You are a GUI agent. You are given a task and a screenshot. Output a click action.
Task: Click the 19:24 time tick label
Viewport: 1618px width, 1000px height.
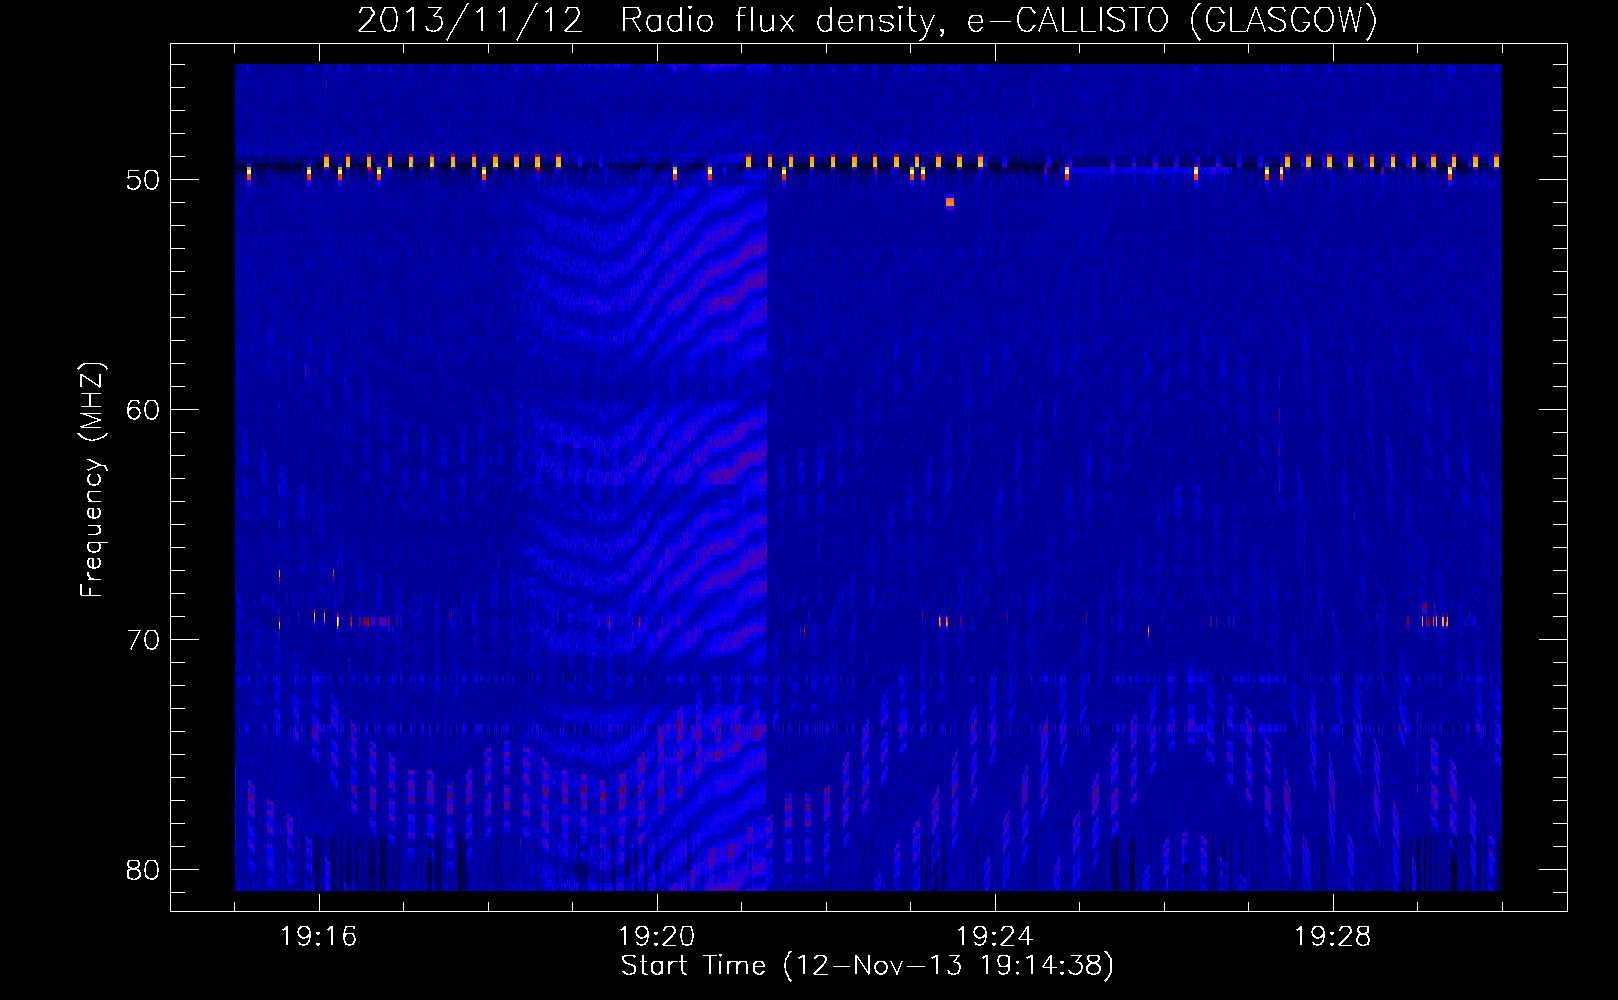tap(995, 937)
